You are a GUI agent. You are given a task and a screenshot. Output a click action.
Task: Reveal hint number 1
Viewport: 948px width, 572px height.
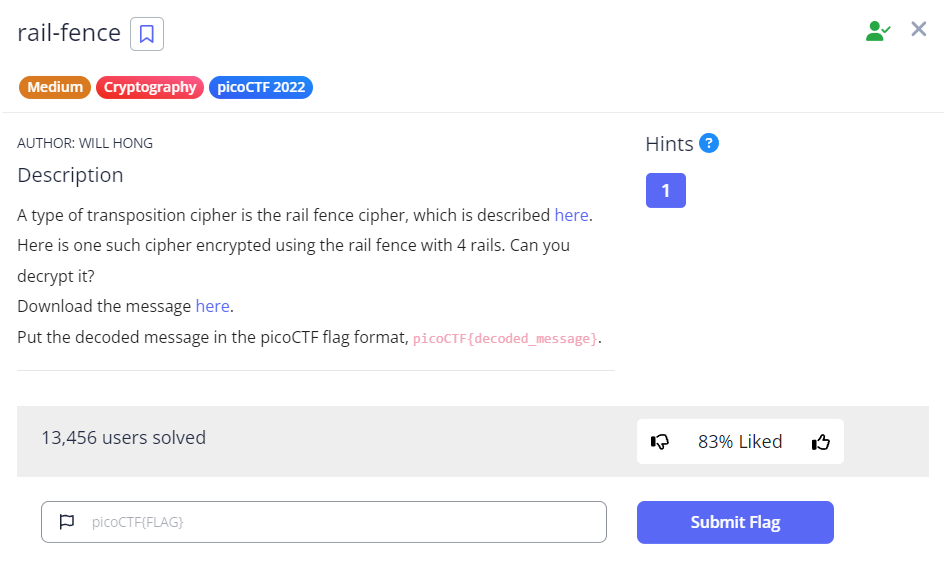(665, 191)
